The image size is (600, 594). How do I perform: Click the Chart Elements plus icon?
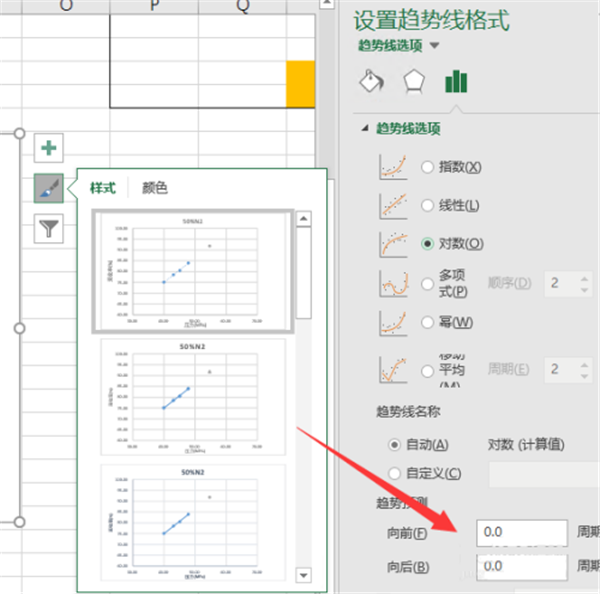click(48, 149)
